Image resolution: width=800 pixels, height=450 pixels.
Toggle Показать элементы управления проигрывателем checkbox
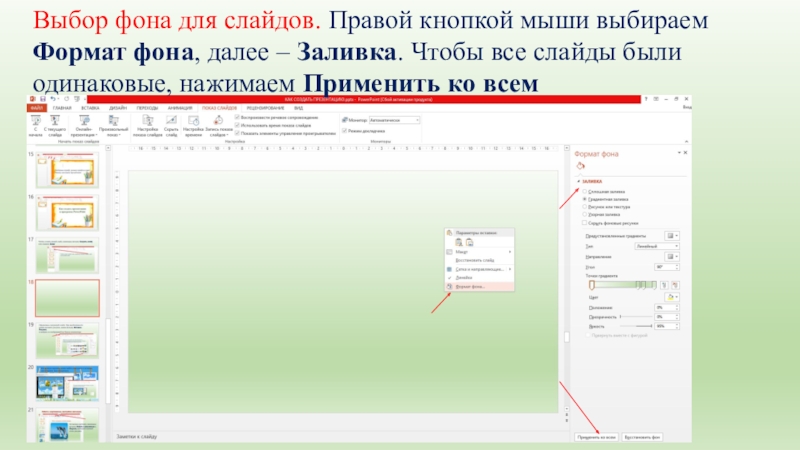coord(237,133)
